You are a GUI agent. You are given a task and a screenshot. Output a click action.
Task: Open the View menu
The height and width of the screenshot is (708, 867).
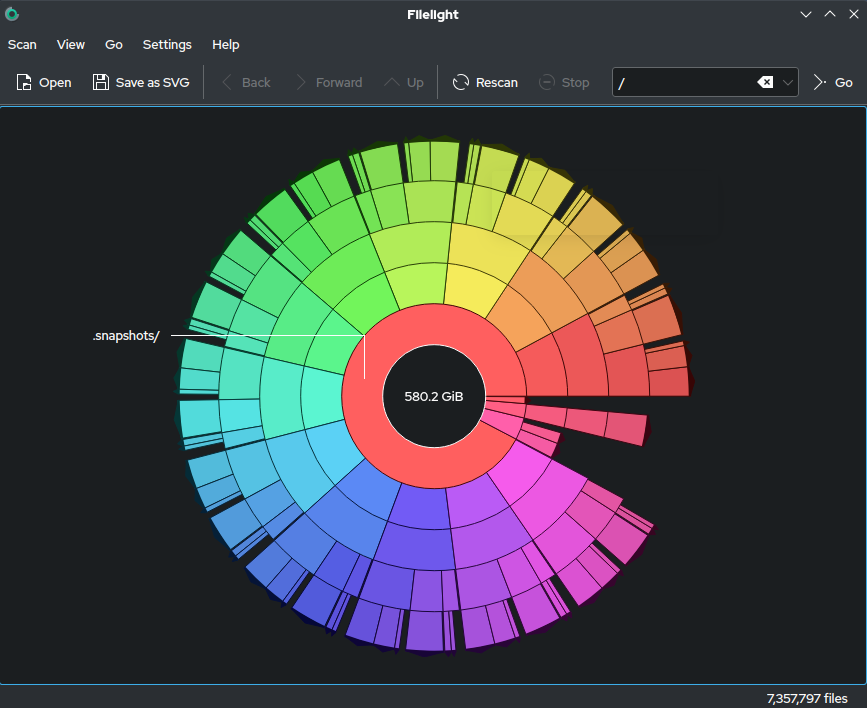(x=71, y=45)
